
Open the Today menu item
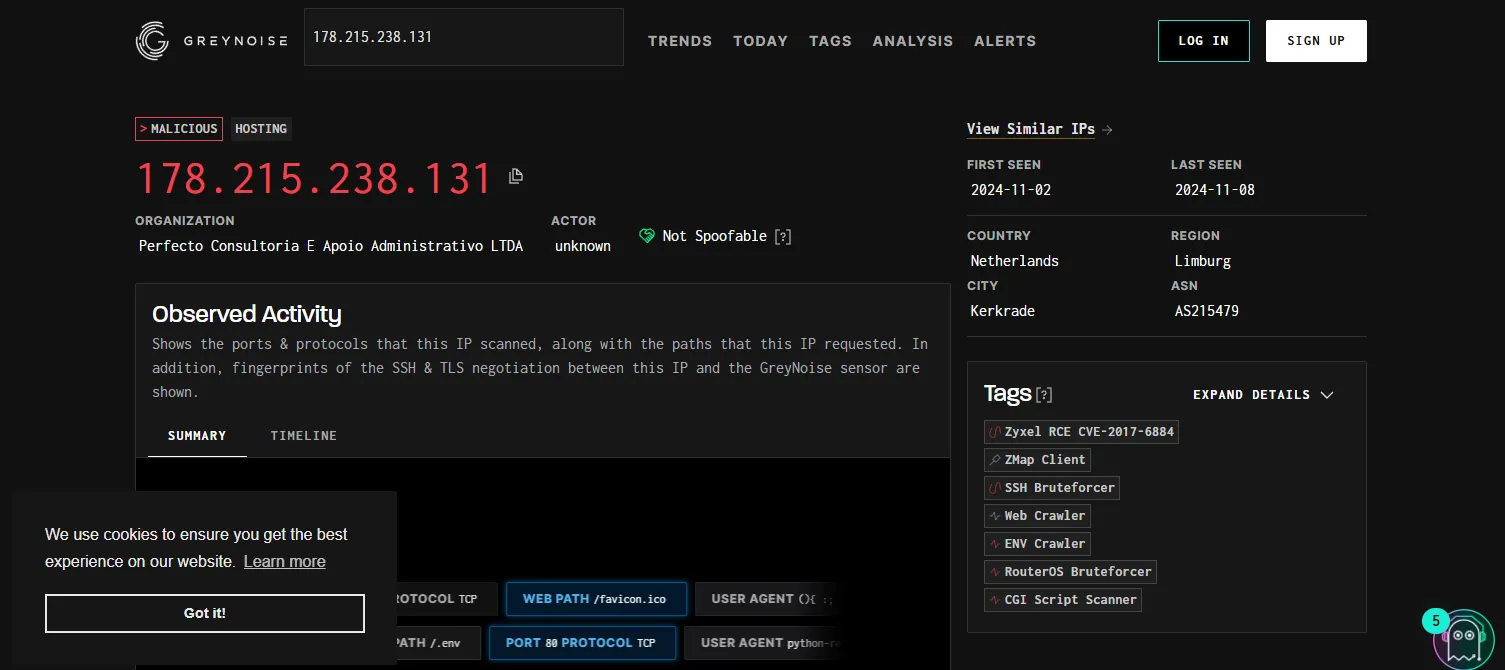tap(760, 41)
